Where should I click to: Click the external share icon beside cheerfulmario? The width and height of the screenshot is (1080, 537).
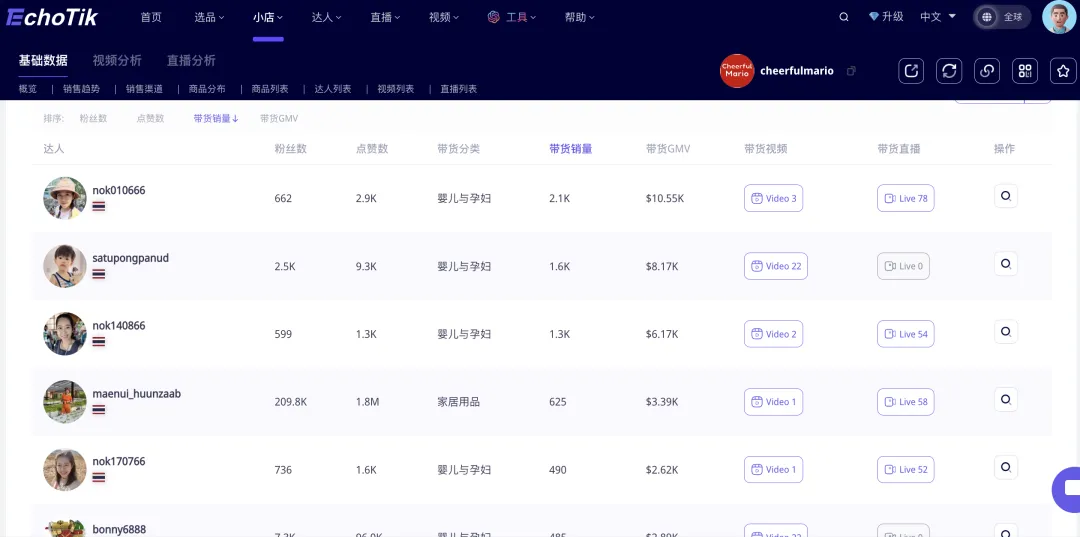tap(911, 71)
